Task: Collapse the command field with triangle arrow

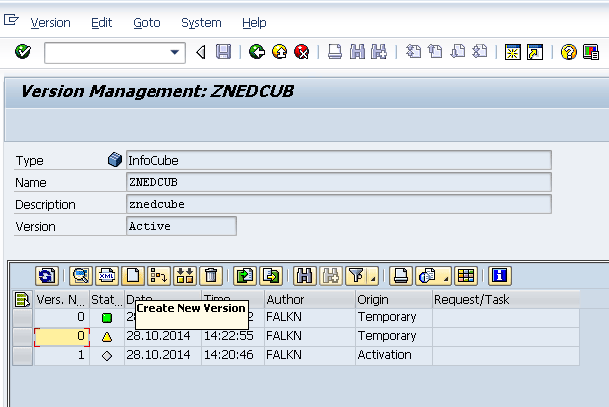Action: (x=201, y=52)
